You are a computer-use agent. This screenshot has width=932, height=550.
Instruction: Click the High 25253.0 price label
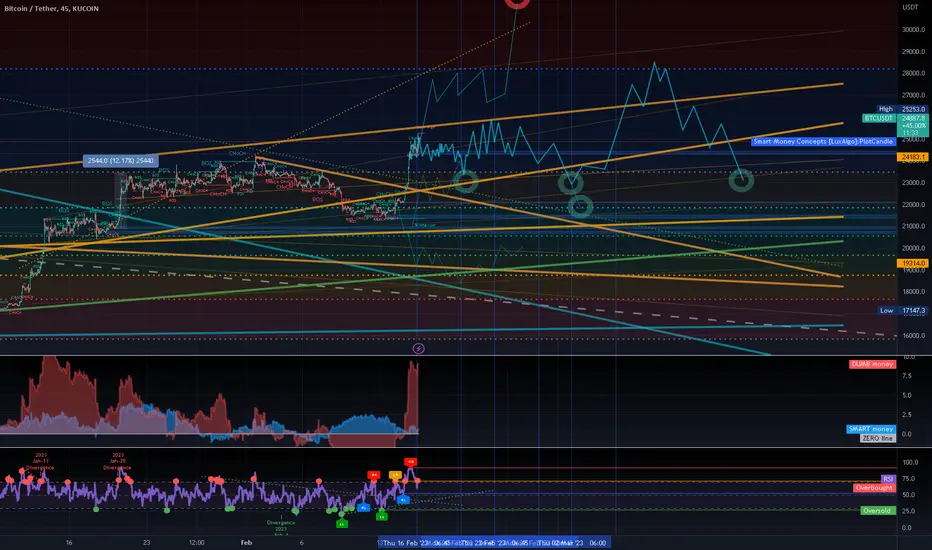[902, 109]
